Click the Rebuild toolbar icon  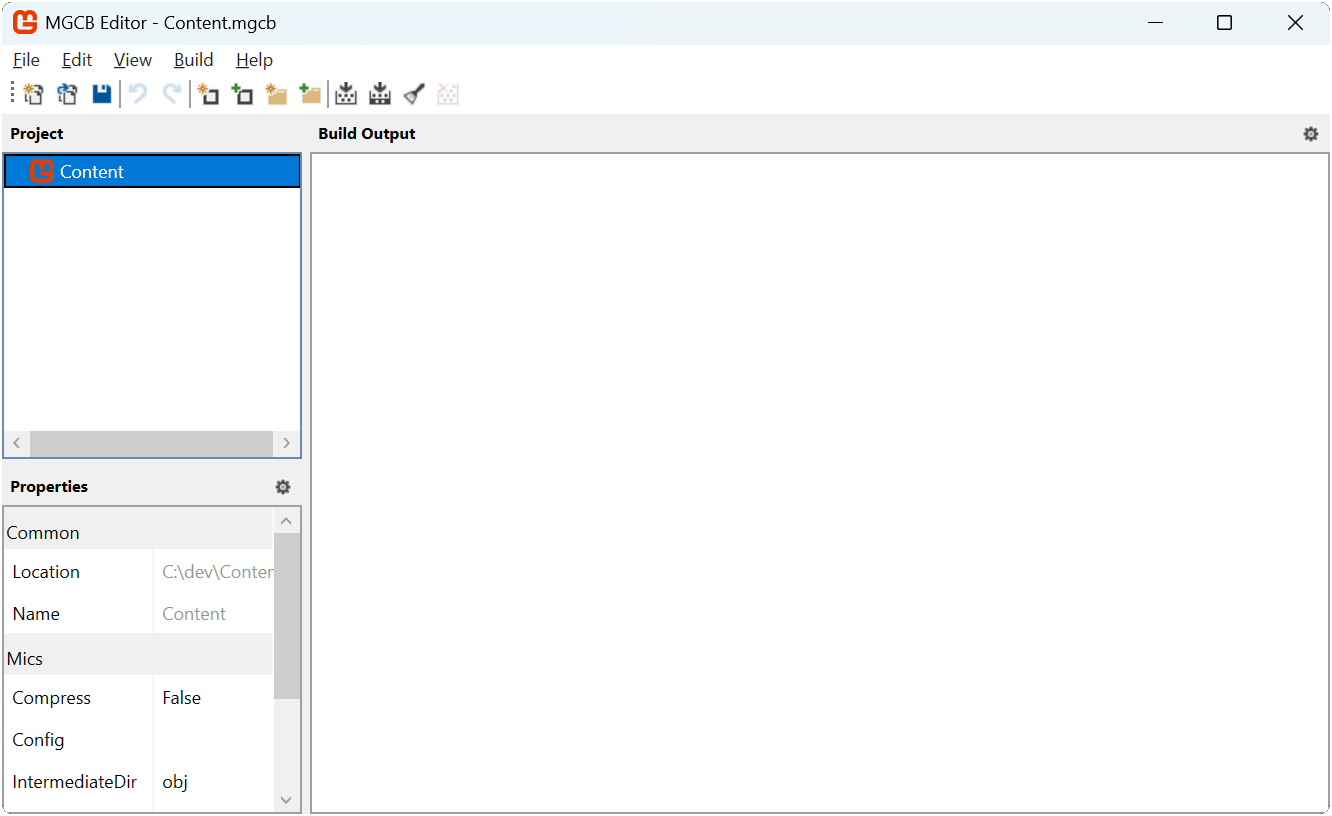(x=380, y=94)
